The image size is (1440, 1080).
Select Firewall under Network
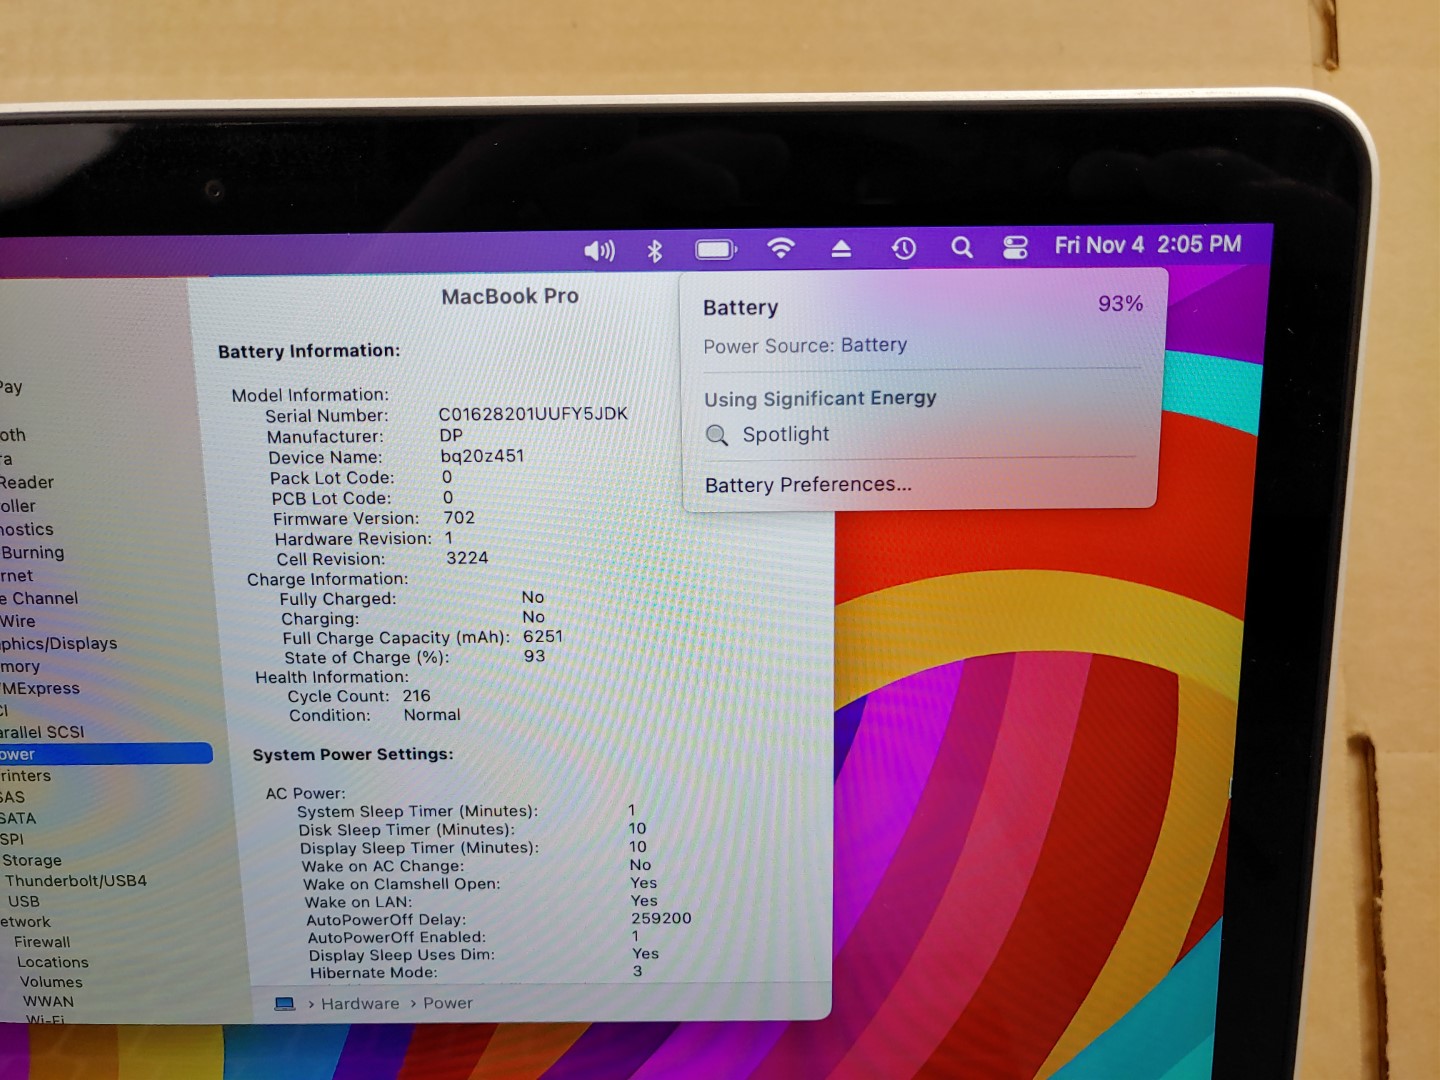42,942
